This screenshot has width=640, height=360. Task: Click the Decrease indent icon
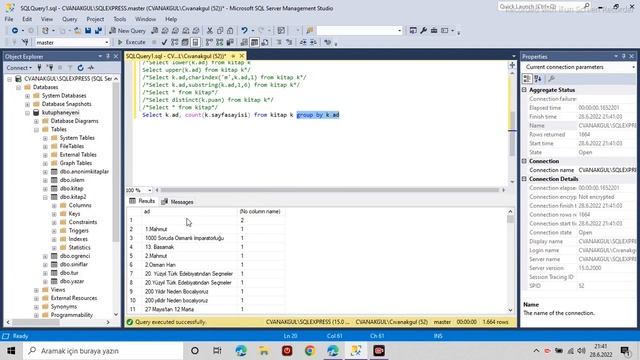(x=303, y=42)
